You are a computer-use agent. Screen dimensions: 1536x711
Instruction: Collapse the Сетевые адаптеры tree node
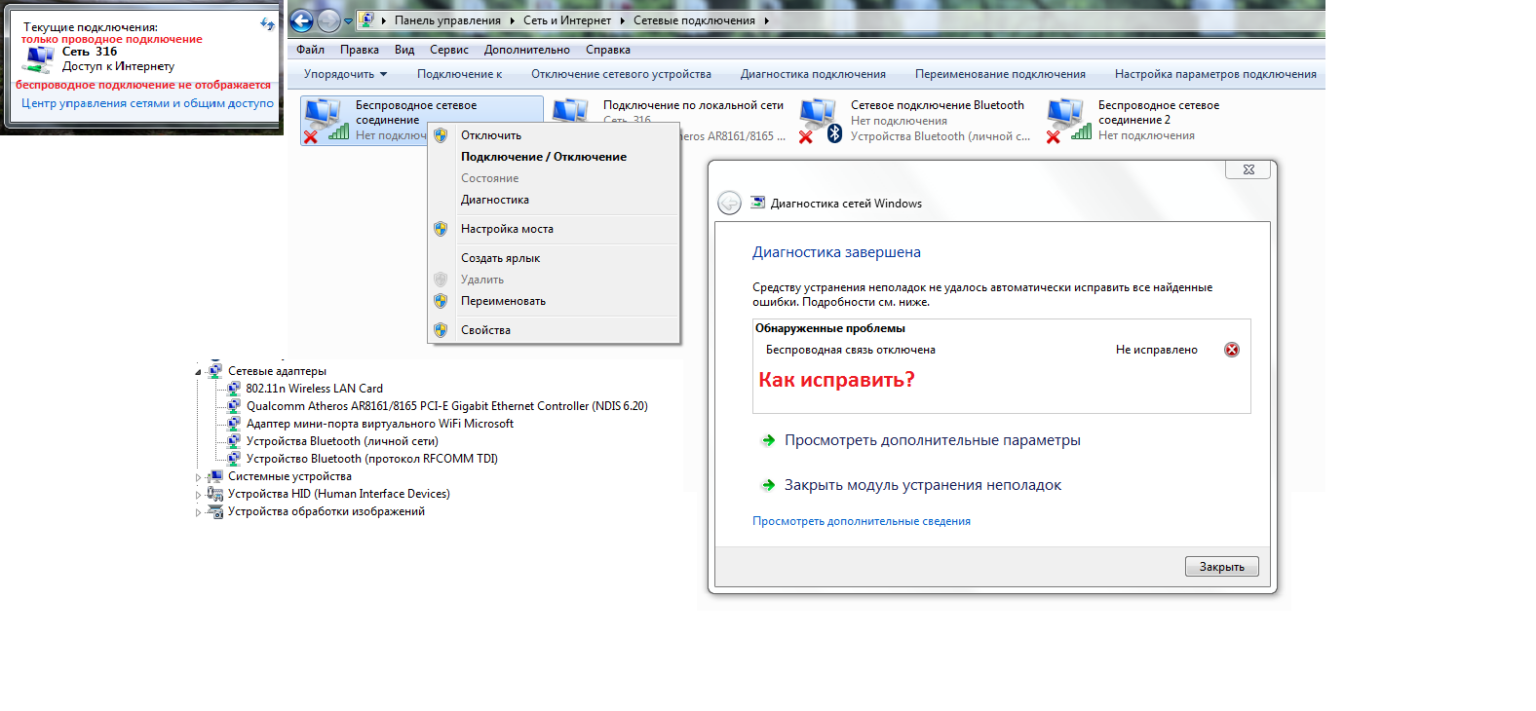[x=199, y=371]
